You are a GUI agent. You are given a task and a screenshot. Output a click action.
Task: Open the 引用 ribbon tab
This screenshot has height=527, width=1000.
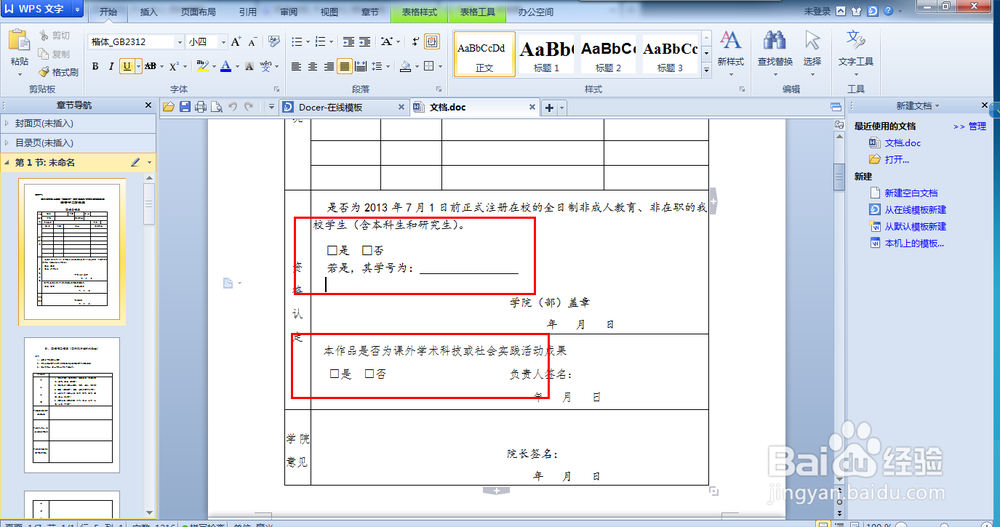(247, 12)
